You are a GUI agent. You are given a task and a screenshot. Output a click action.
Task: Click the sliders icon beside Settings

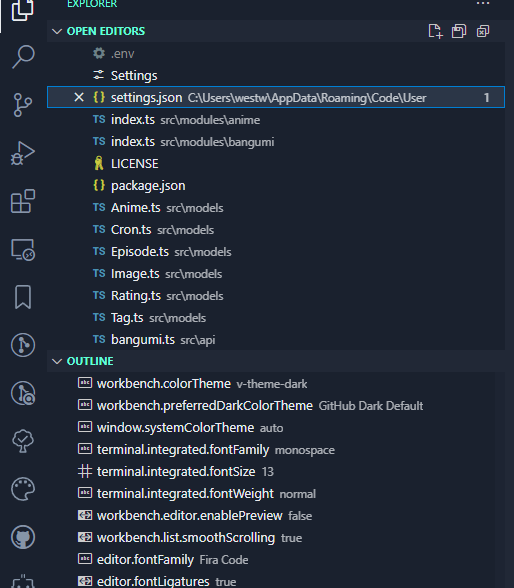[x=99, y=75]
